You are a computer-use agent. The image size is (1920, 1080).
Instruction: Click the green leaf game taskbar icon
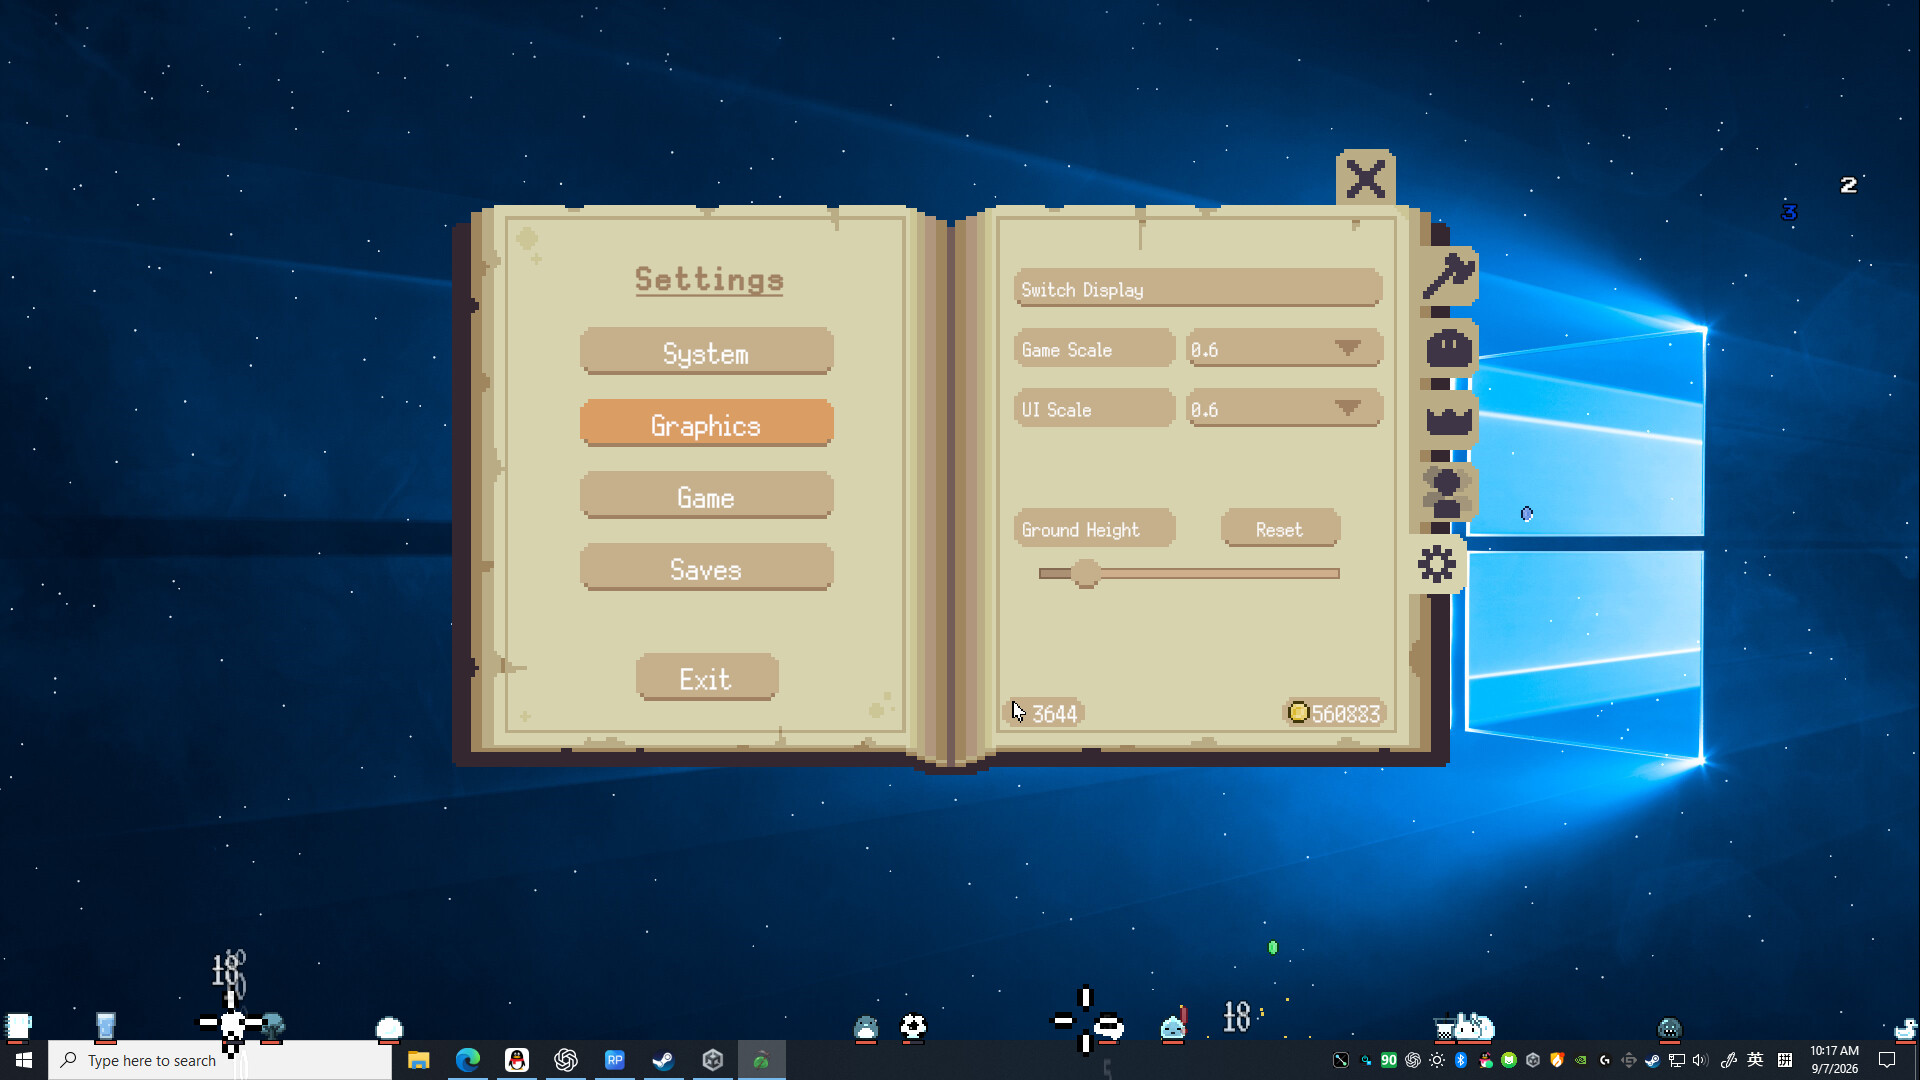[x=761, y=1060]
